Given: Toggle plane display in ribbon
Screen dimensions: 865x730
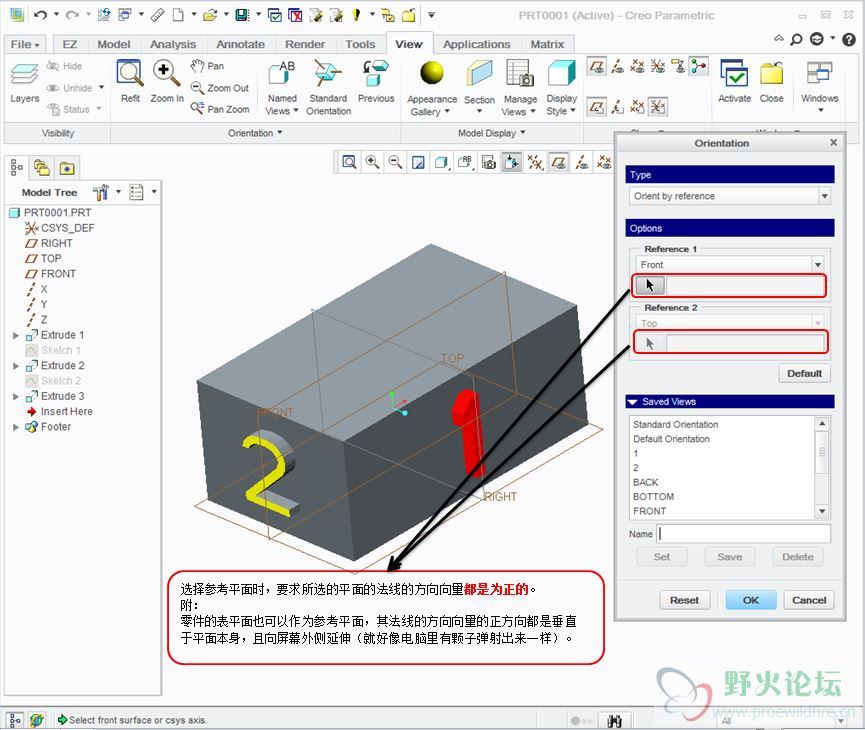Looking at the screenshot, I should tap(596, 67).
